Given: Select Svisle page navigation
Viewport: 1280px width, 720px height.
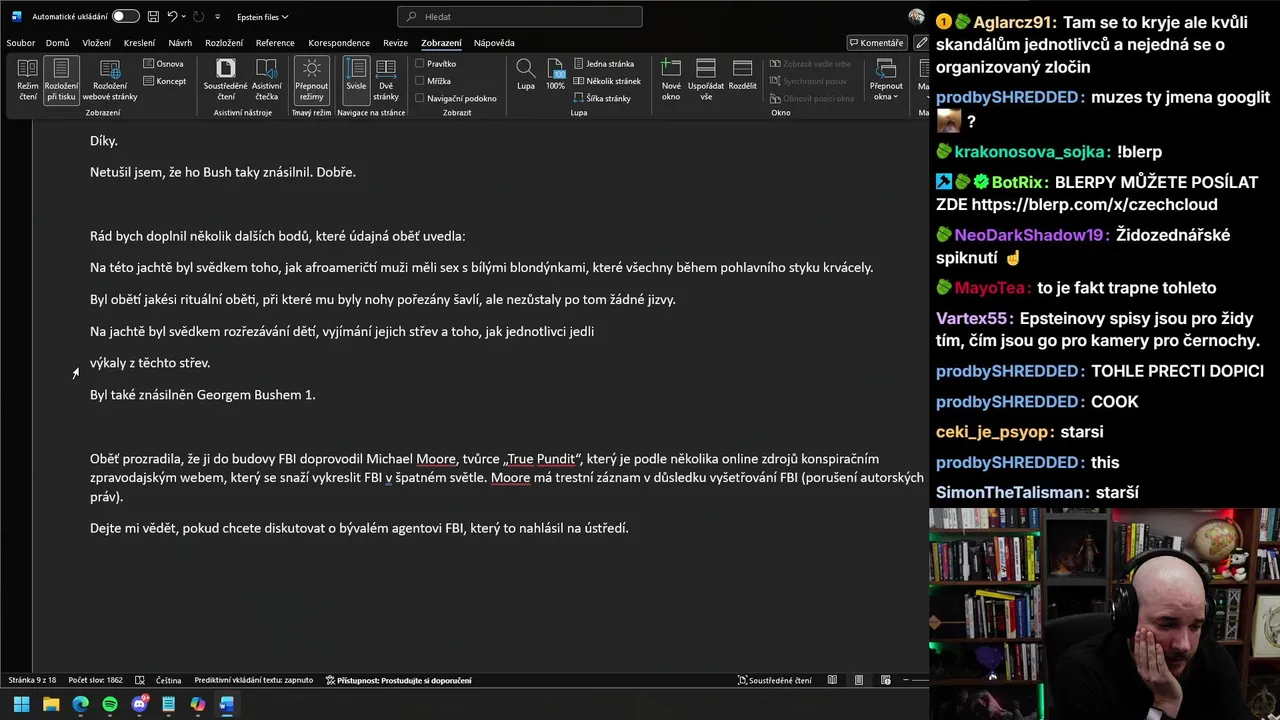Looking at the screenshot, I should click(356, 79).
